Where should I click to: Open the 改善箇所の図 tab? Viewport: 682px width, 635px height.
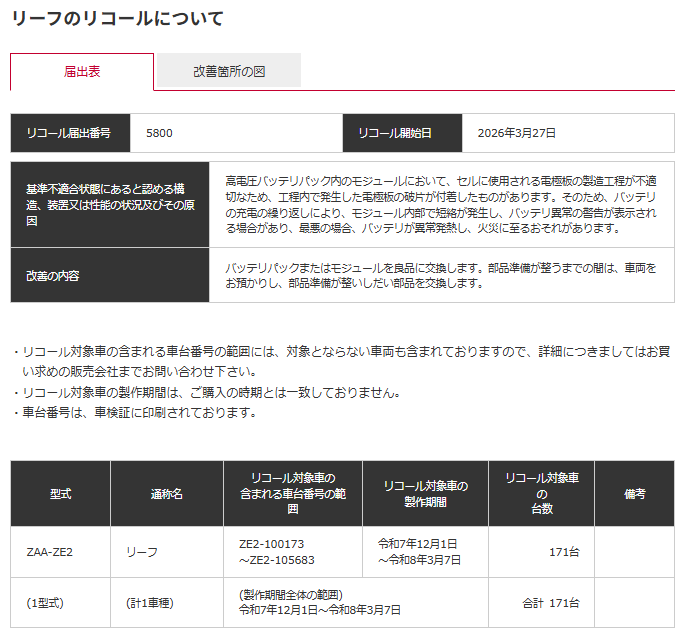tap(229, 72)
